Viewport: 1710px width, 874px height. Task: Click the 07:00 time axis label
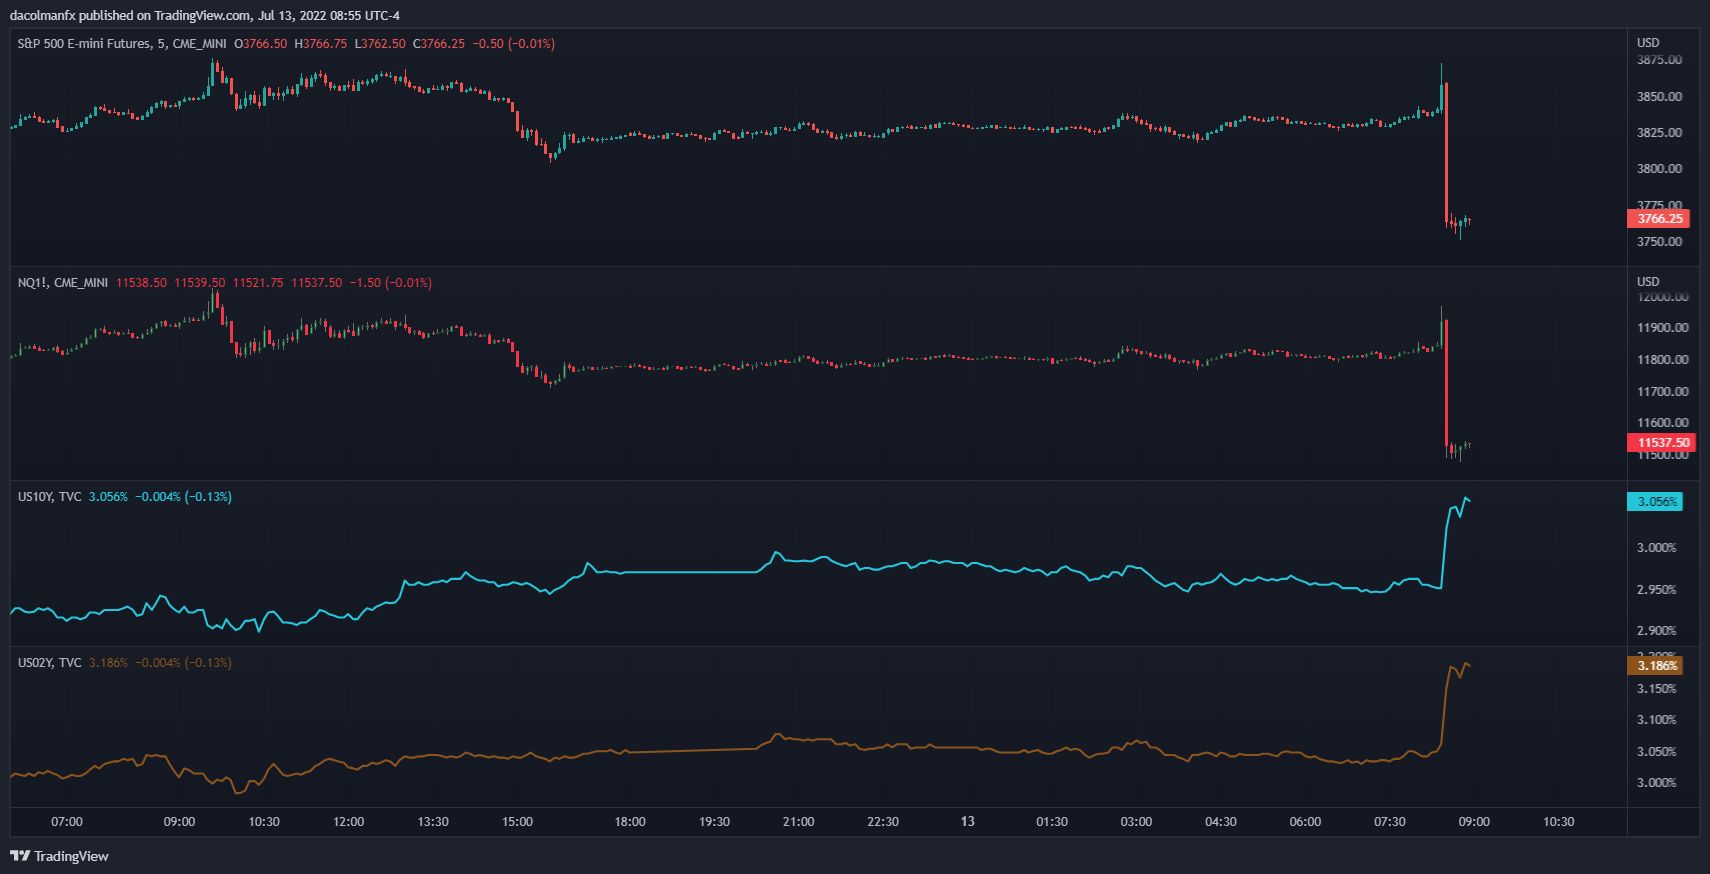pyautogui.click(x=67, y=822)
